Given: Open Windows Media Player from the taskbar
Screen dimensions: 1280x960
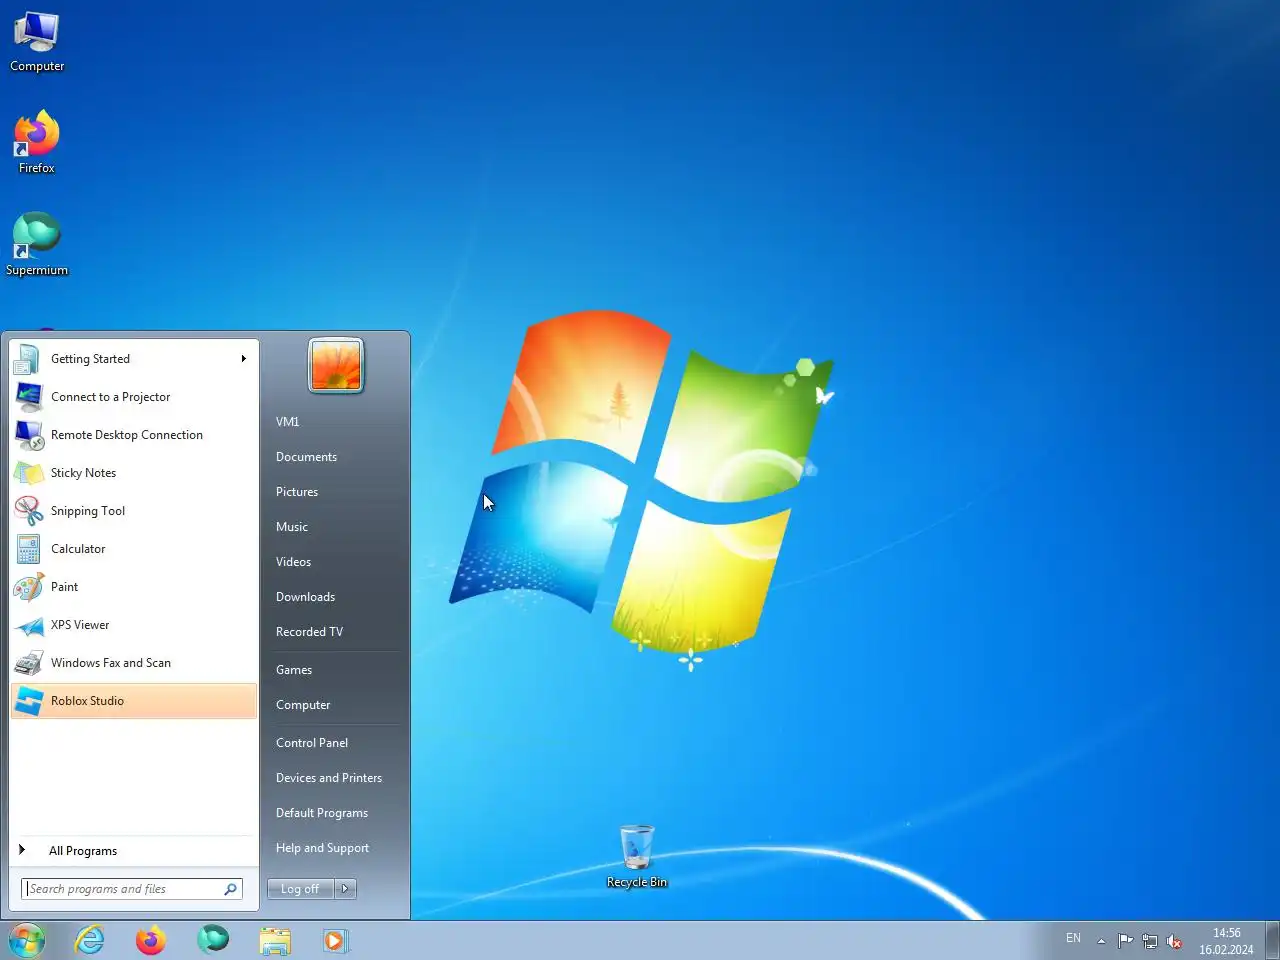Looking at the screenshot, I should tap(336, 940).
